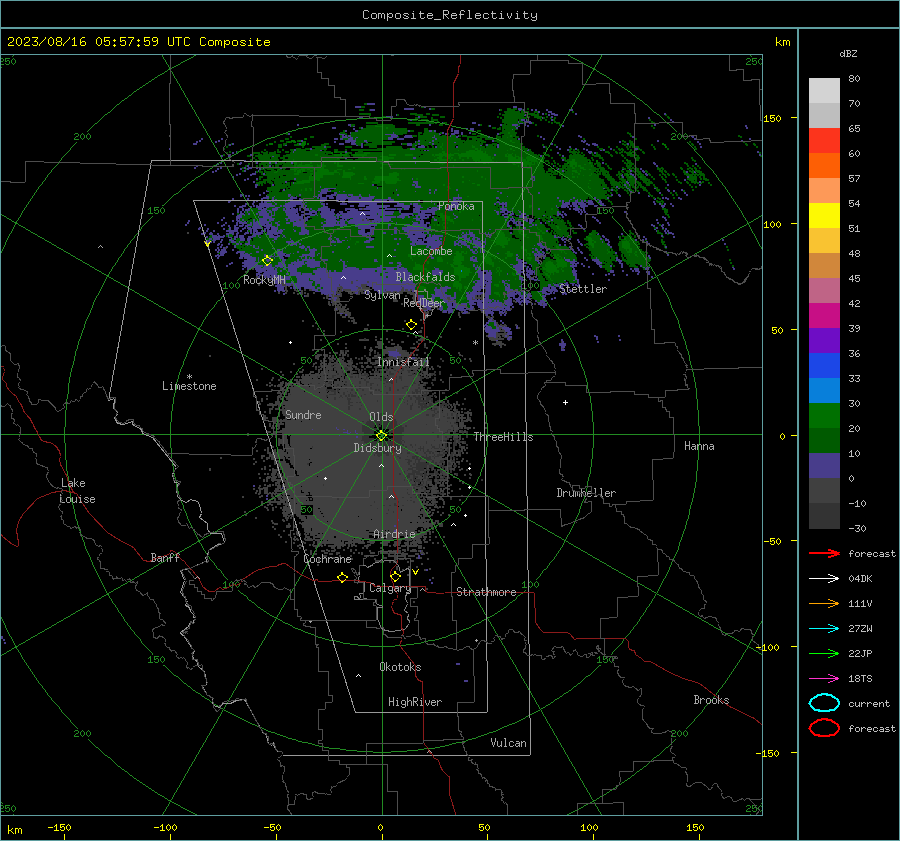This screenshot has width=900, height=841.
Task: Click the yellow V marker northeast of Calgary
Action: pos(415,572)
